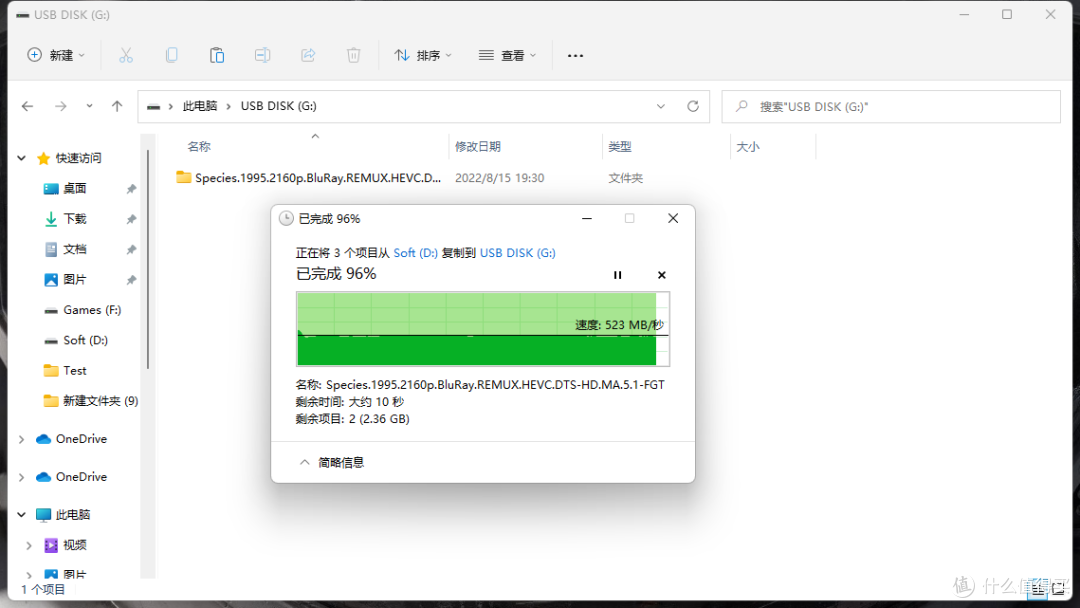This screenshot has width=1080, height=608.
Task: Go forward with the right arrow
Action: (61, 106)
